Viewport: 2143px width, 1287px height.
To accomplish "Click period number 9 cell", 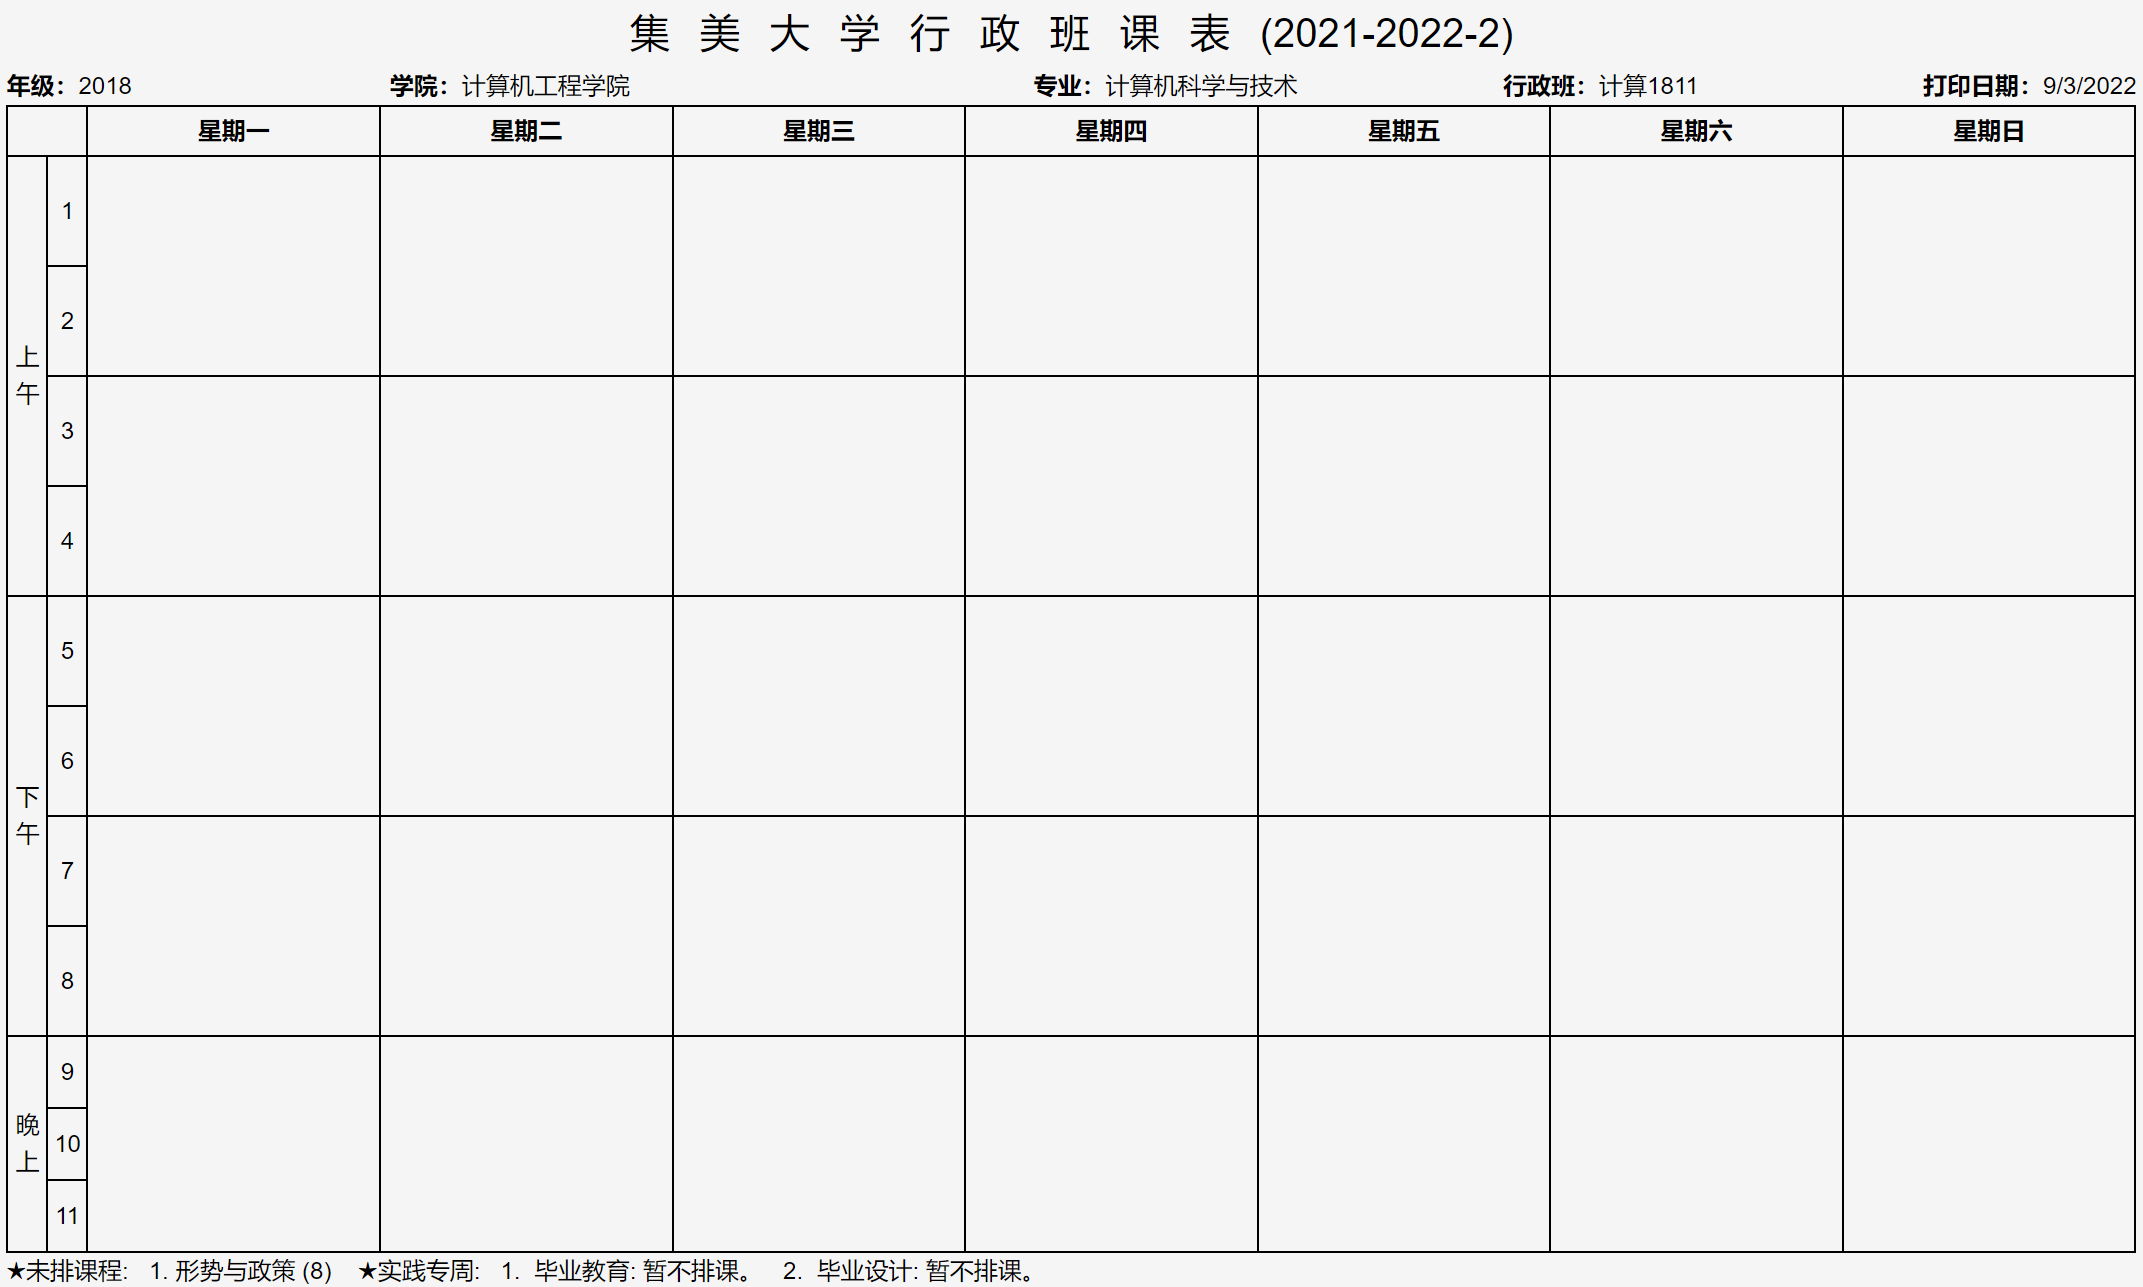I will coord(67,1072).
